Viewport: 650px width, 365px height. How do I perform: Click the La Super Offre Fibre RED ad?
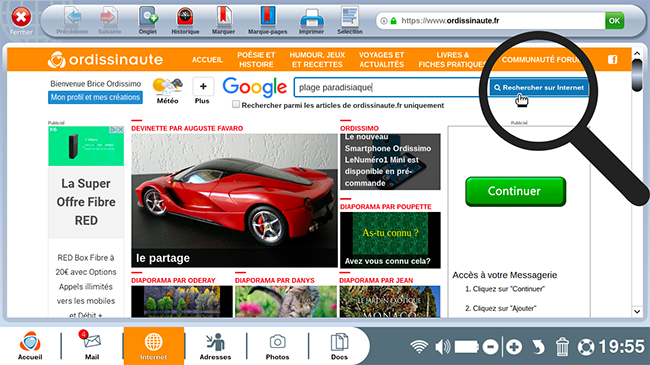[x=86, y=202]
